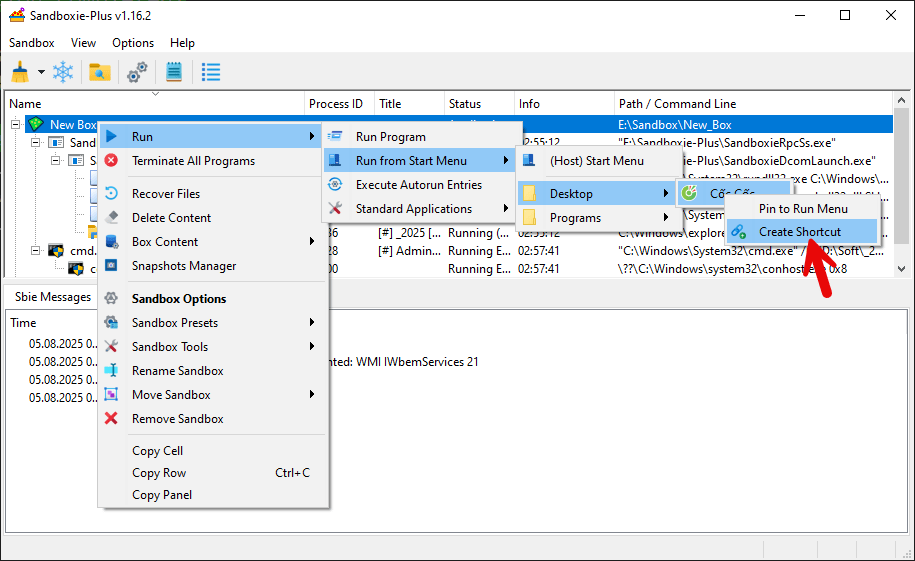Open the Move Sandbox submenu
The image size is (915, 561).
coord(210,395)
